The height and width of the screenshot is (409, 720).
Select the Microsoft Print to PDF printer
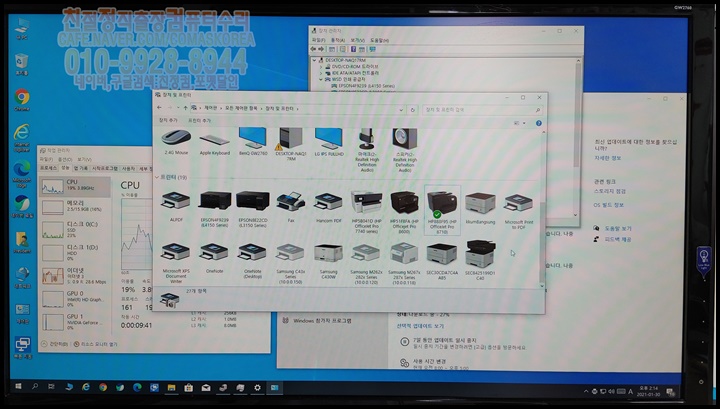pyautogui.click(x=518, y=211)
